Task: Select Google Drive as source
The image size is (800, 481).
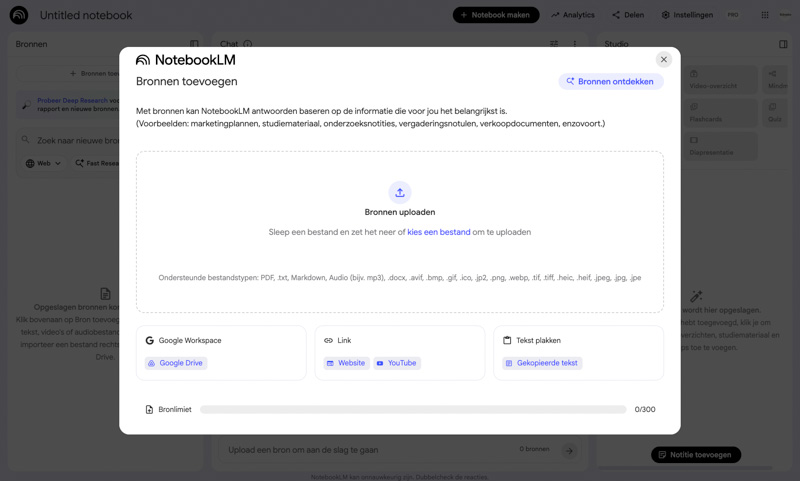Action: (x=176, y=363)
